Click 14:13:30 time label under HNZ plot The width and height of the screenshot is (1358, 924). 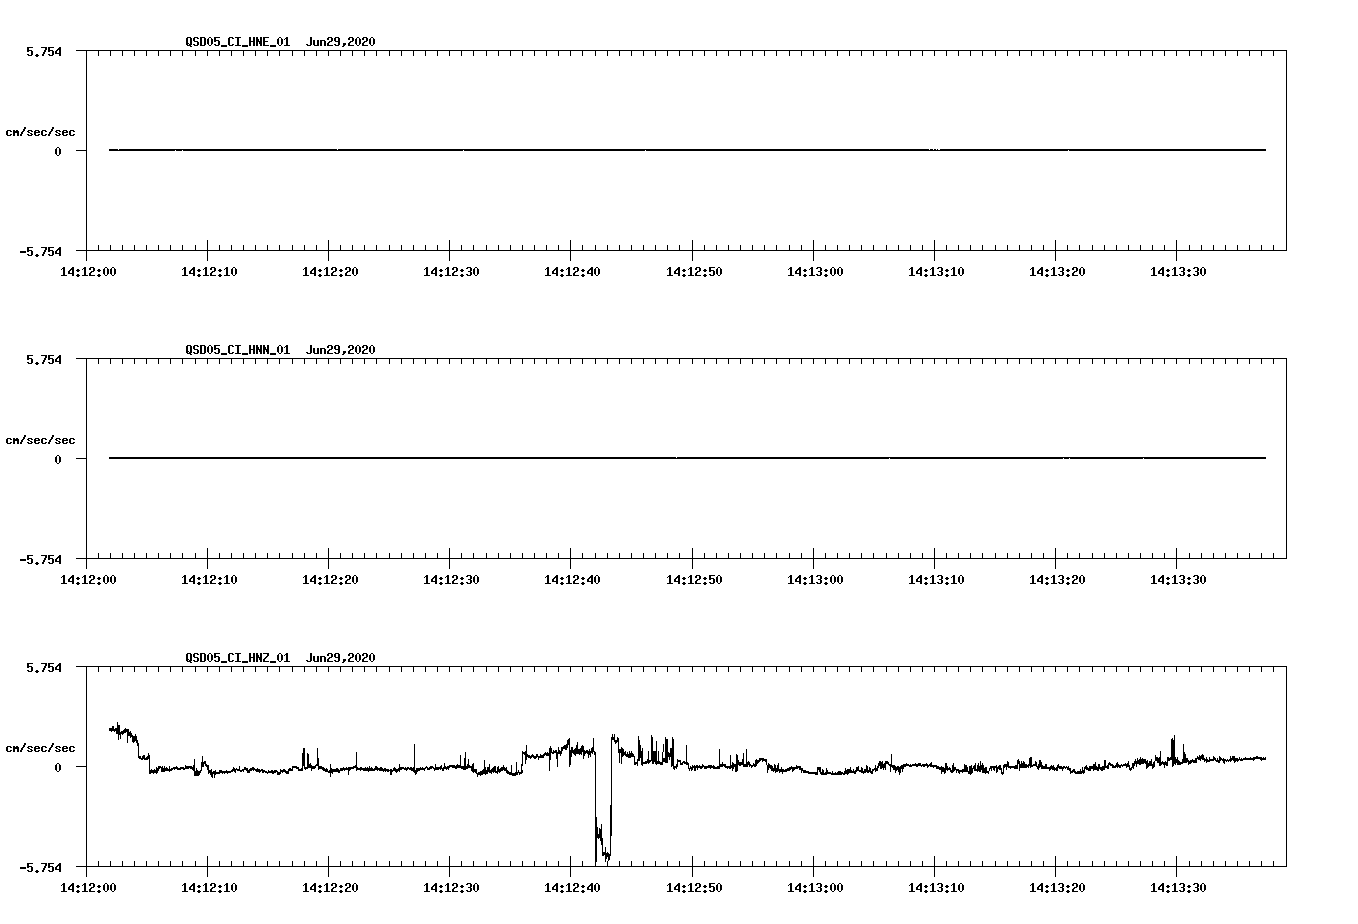1177,887
